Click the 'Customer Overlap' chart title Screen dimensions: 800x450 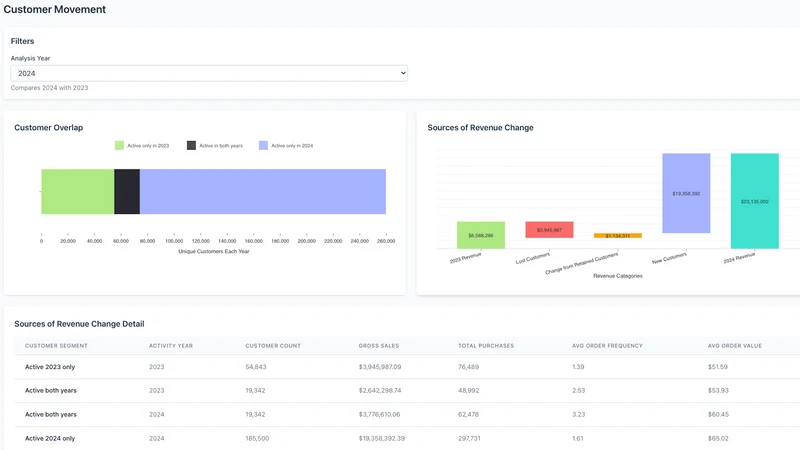(48, 128)
